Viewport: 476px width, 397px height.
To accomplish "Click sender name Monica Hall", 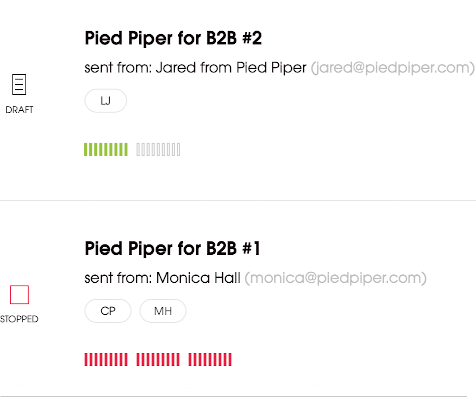I will point(198,278).
